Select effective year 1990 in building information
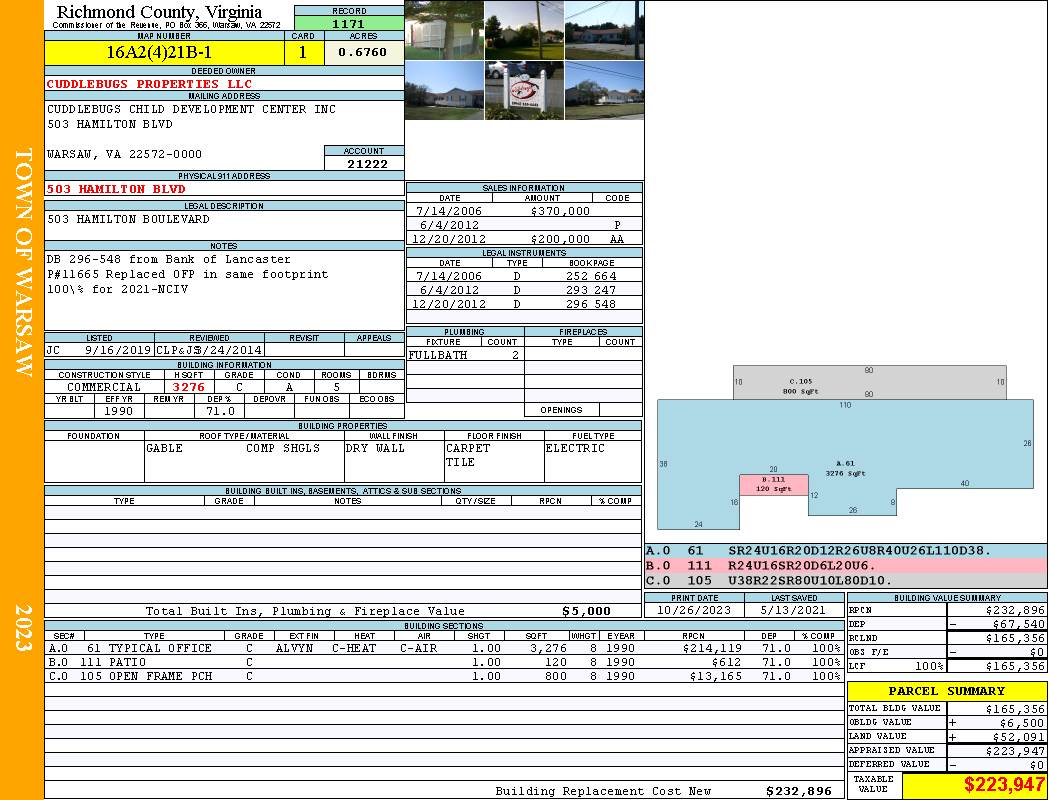Image resolution: width=1050 pixels, height=800 pixels. [x=119, y=411]
